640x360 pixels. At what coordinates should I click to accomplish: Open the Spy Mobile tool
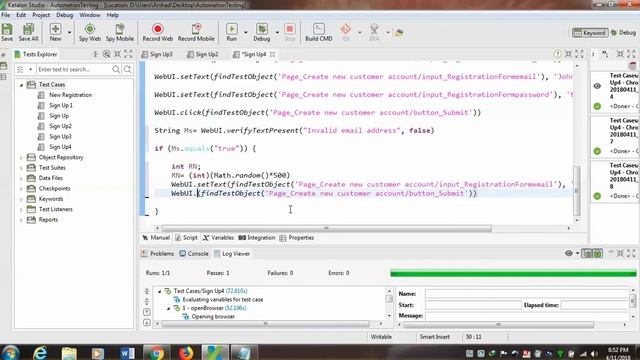pyautogui.click(x=120, y=32)
